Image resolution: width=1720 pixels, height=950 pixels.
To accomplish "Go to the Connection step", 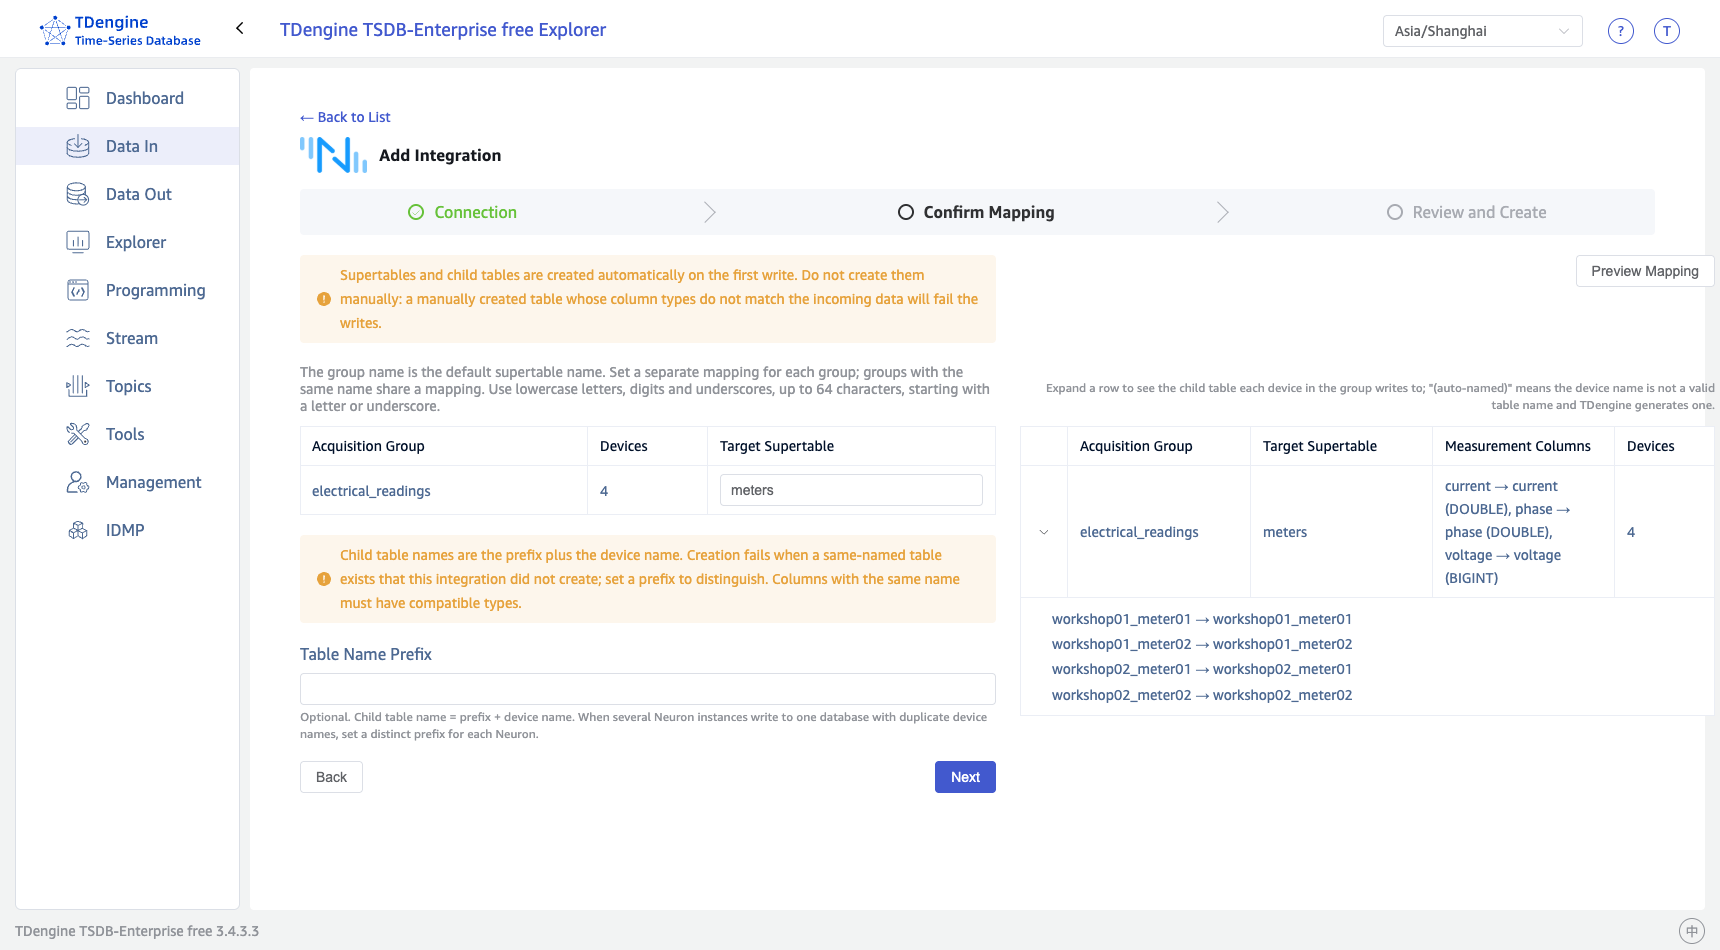I will tap(463, 212).
